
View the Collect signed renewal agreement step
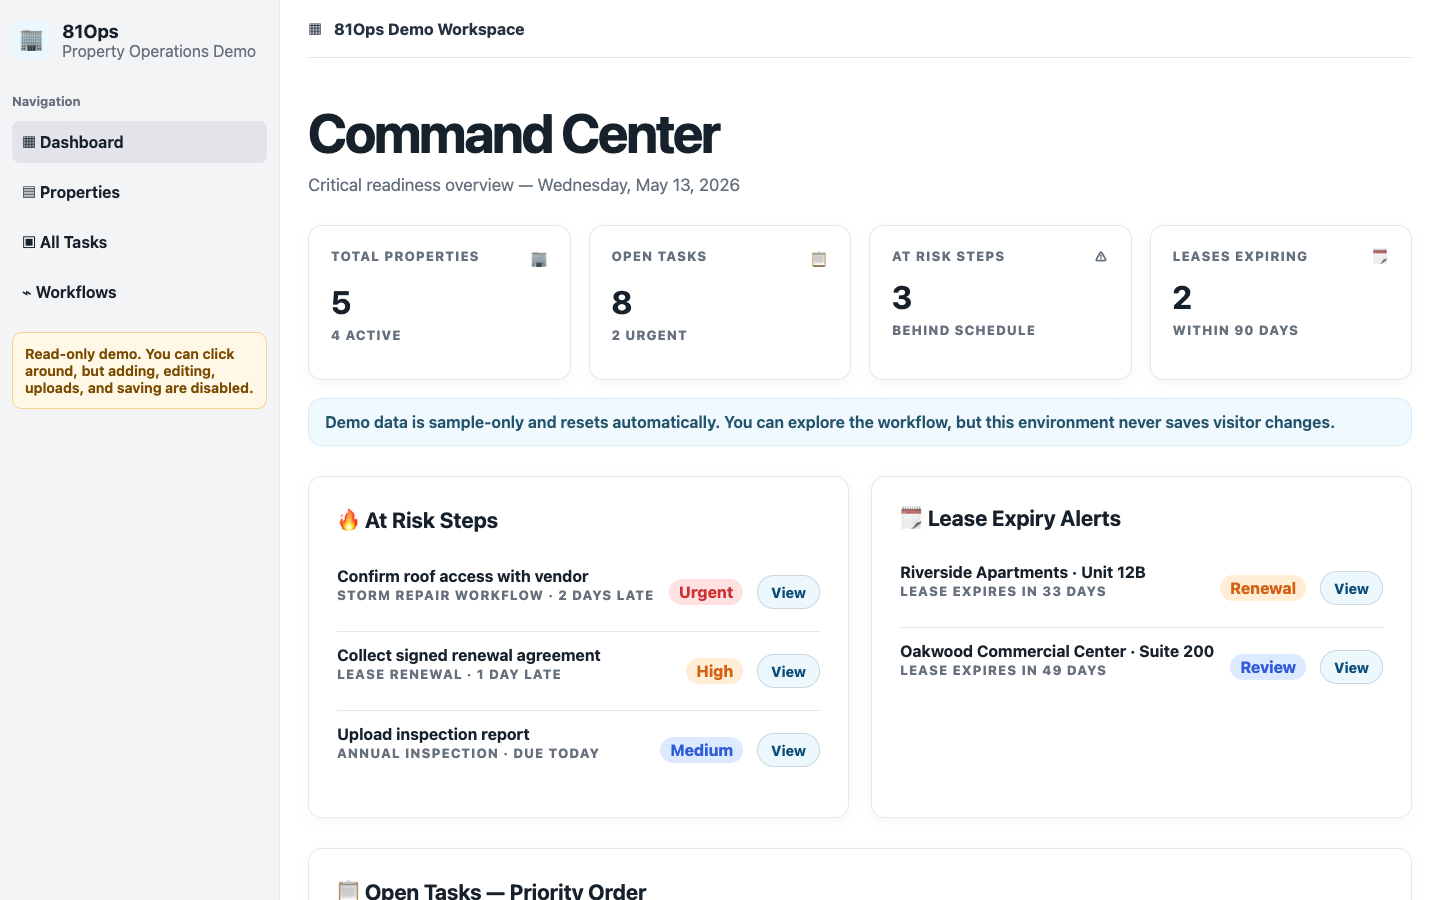(x=788, y=671)
